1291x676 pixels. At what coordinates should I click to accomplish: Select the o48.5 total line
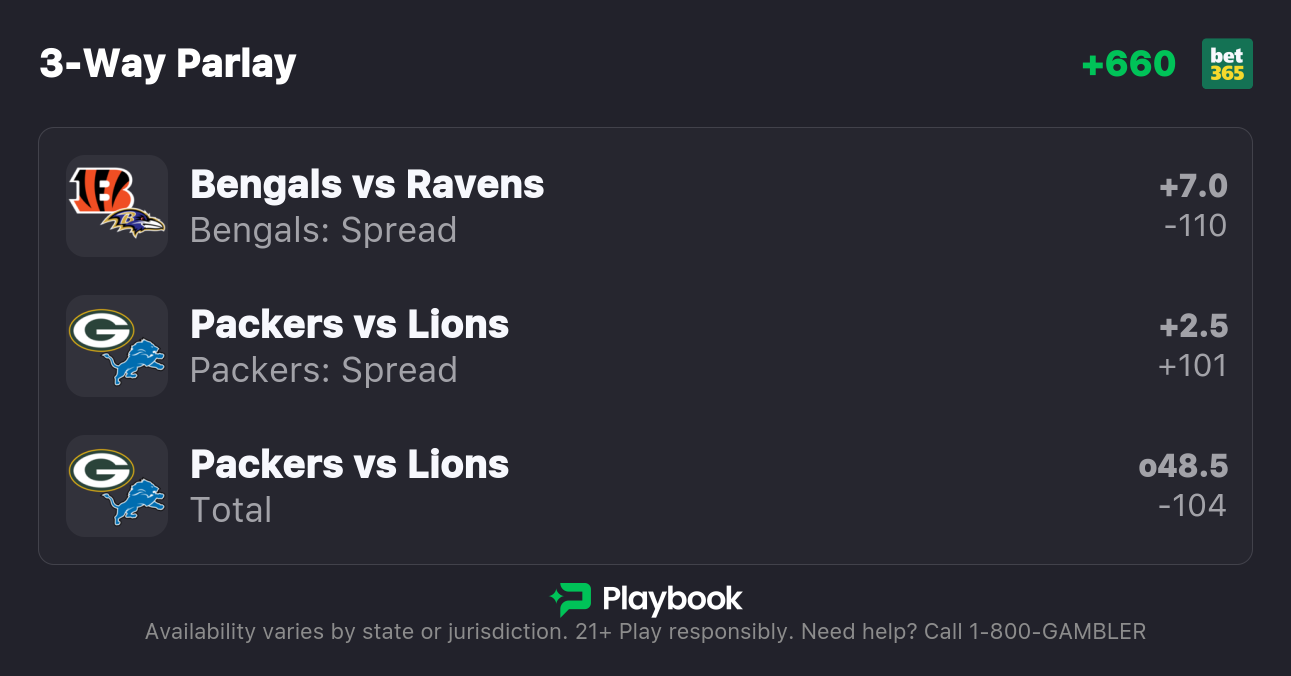[1183, 466]
